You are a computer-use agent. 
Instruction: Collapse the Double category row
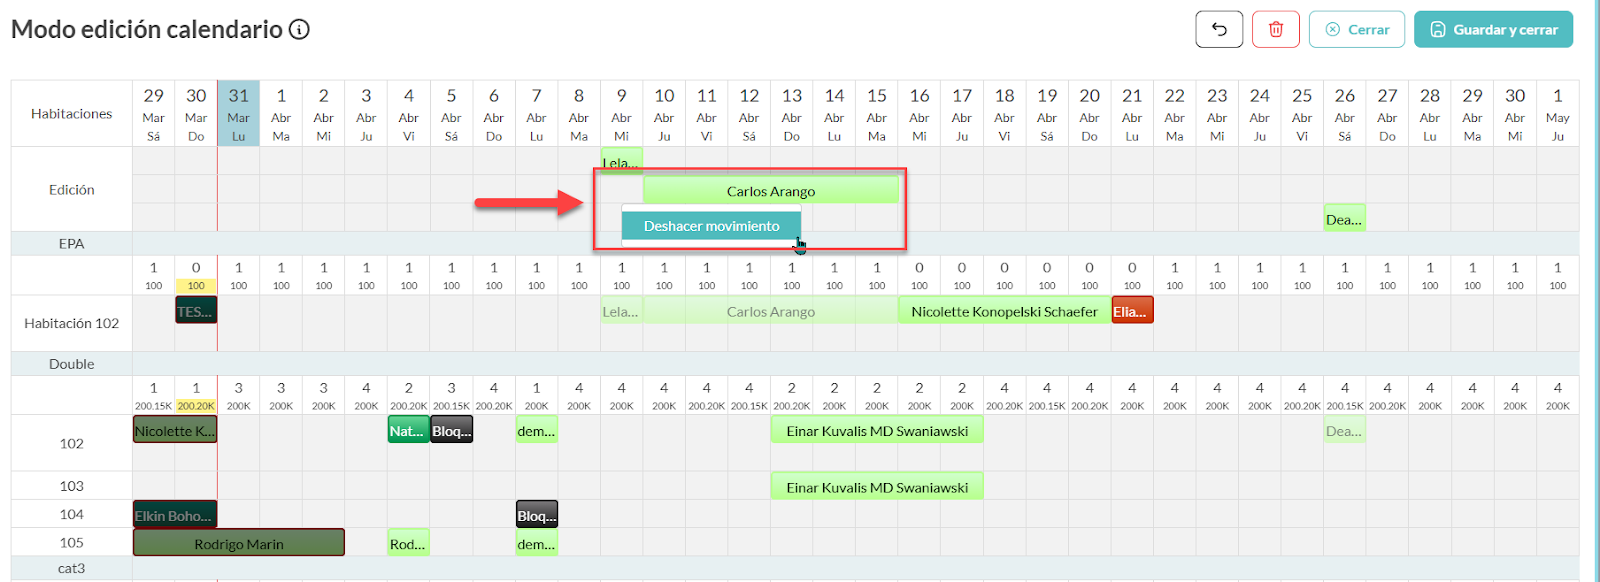pyautogui.click(x=71, y=364)
